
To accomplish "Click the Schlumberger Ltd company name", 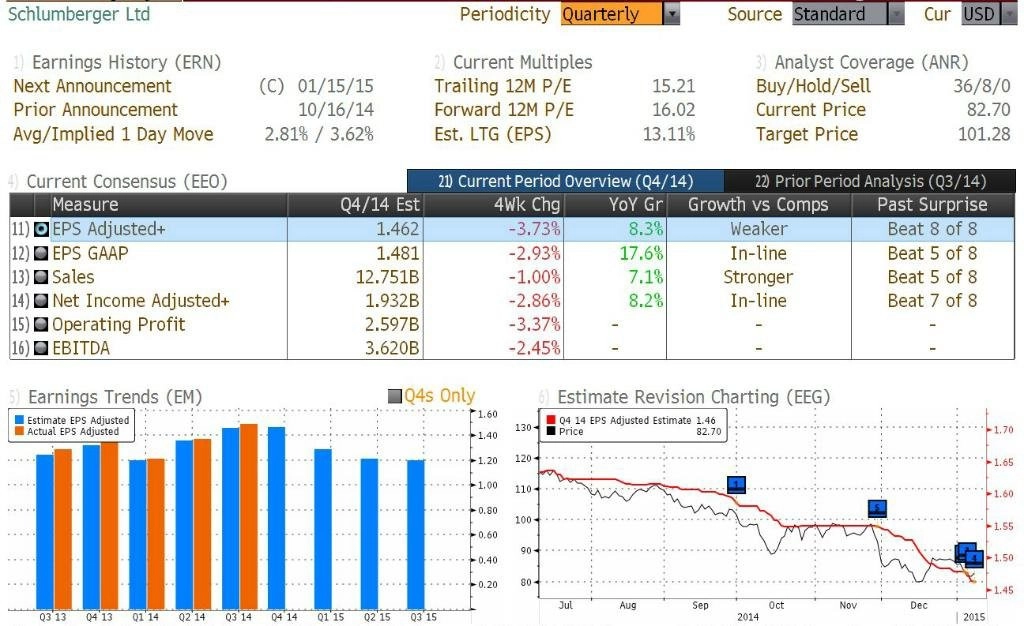I will tap(79, 14).
